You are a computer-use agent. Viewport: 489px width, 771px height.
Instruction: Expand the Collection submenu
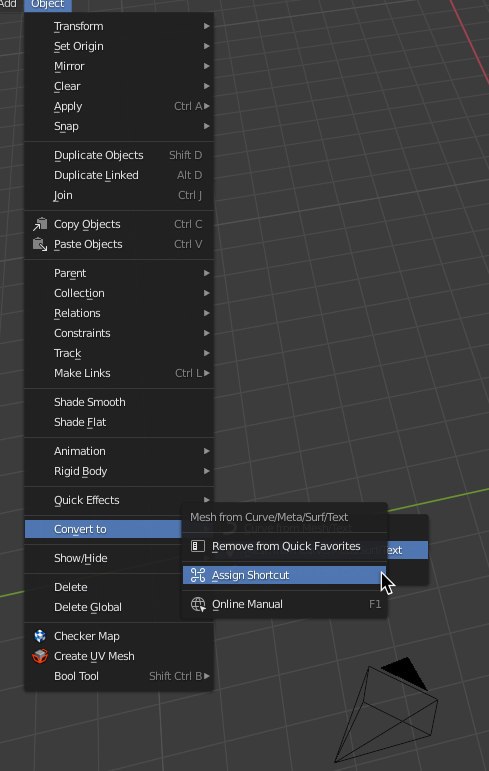(x=119, y=293)
